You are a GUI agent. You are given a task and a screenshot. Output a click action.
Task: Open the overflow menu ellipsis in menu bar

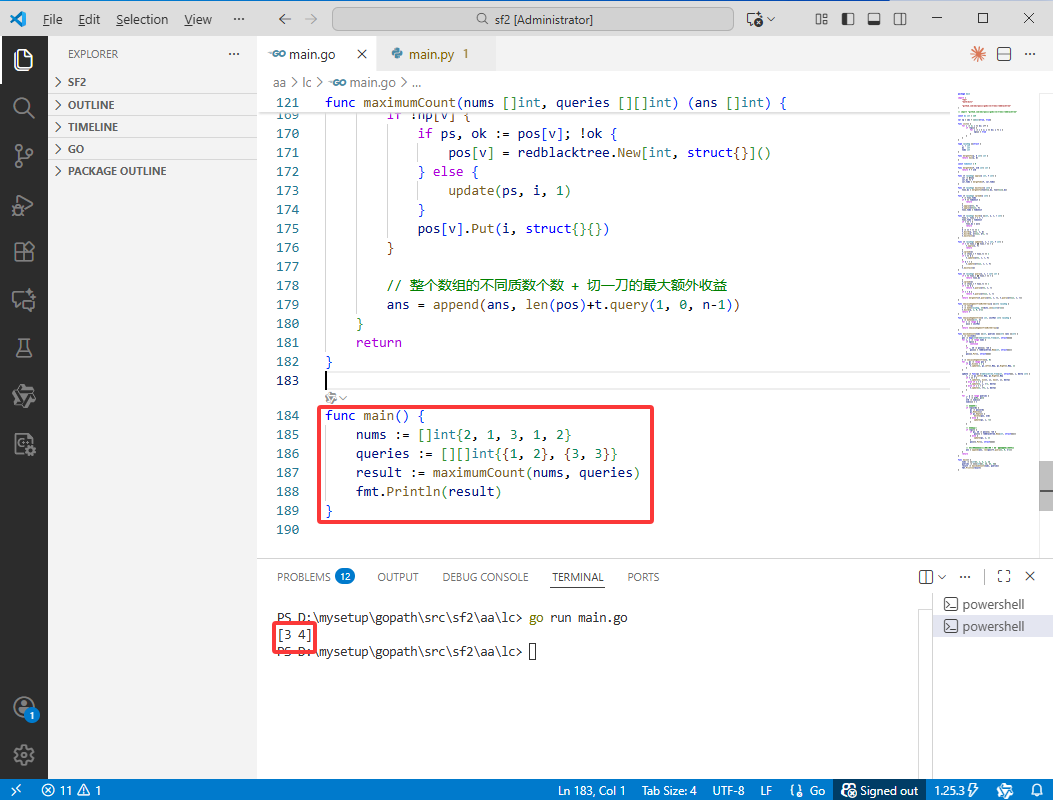pyautogui.click(x=238, y=19)
